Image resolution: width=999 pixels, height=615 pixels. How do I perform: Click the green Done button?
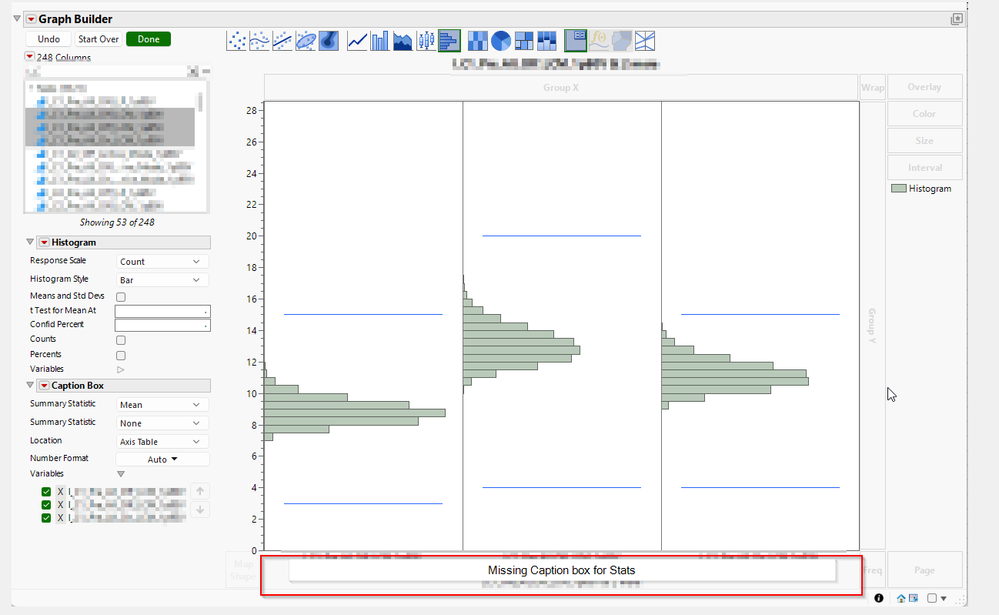(148, 39)
